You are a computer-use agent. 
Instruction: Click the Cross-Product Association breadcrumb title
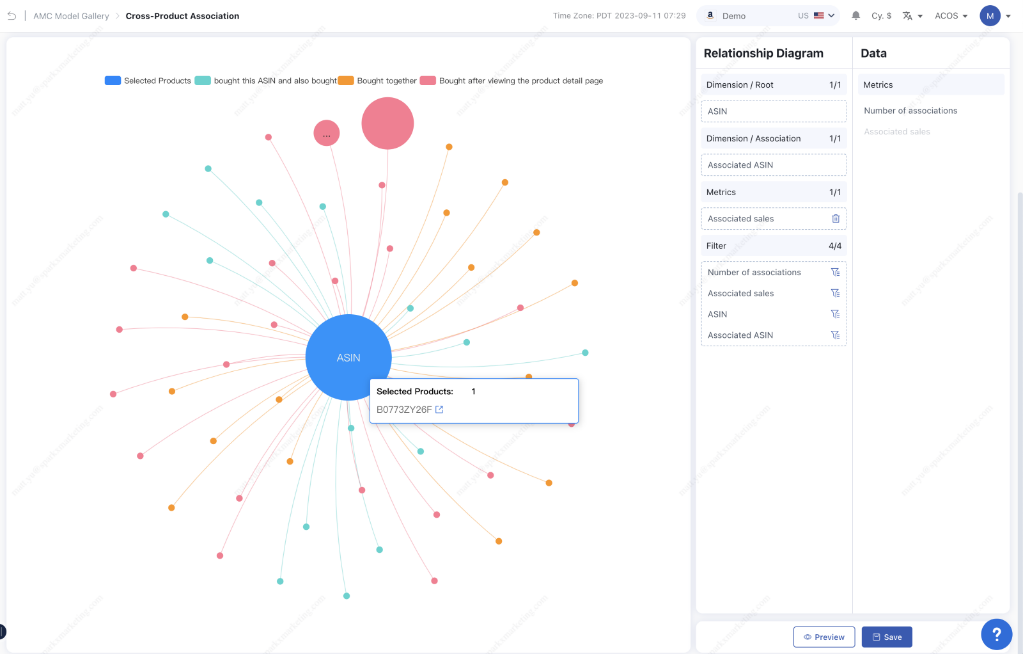tap(183, 16)
